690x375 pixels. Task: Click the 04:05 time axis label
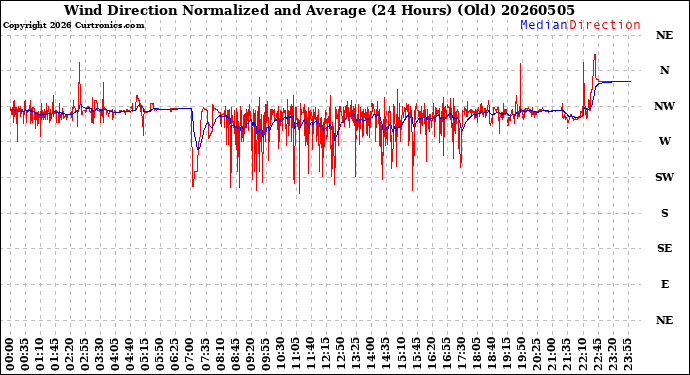tap(115, 354)
